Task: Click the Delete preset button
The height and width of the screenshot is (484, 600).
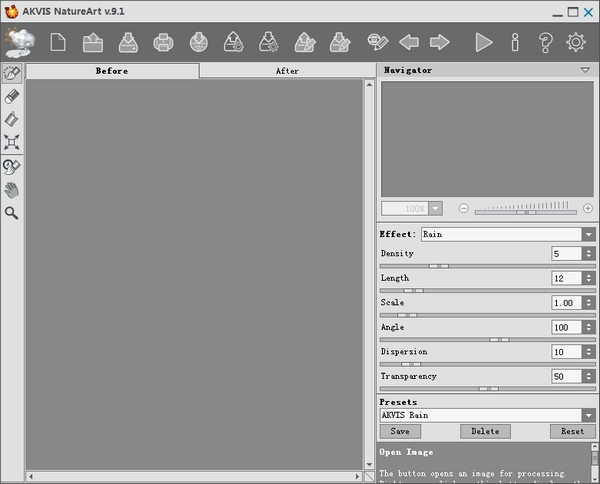Action: [485, 432]
